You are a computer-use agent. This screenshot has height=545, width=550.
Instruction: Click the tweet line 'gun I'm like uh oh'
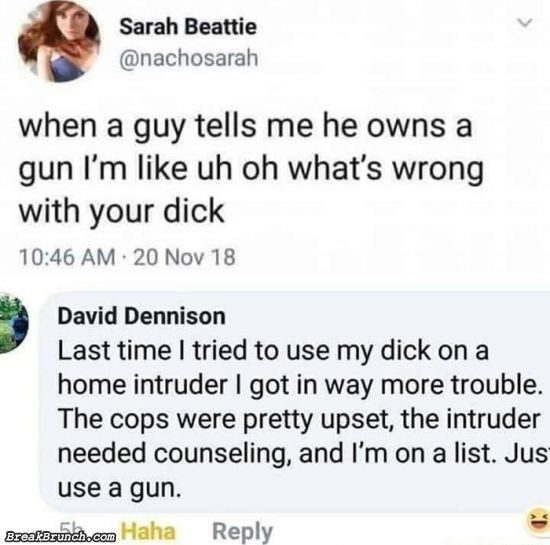point(148,169)
